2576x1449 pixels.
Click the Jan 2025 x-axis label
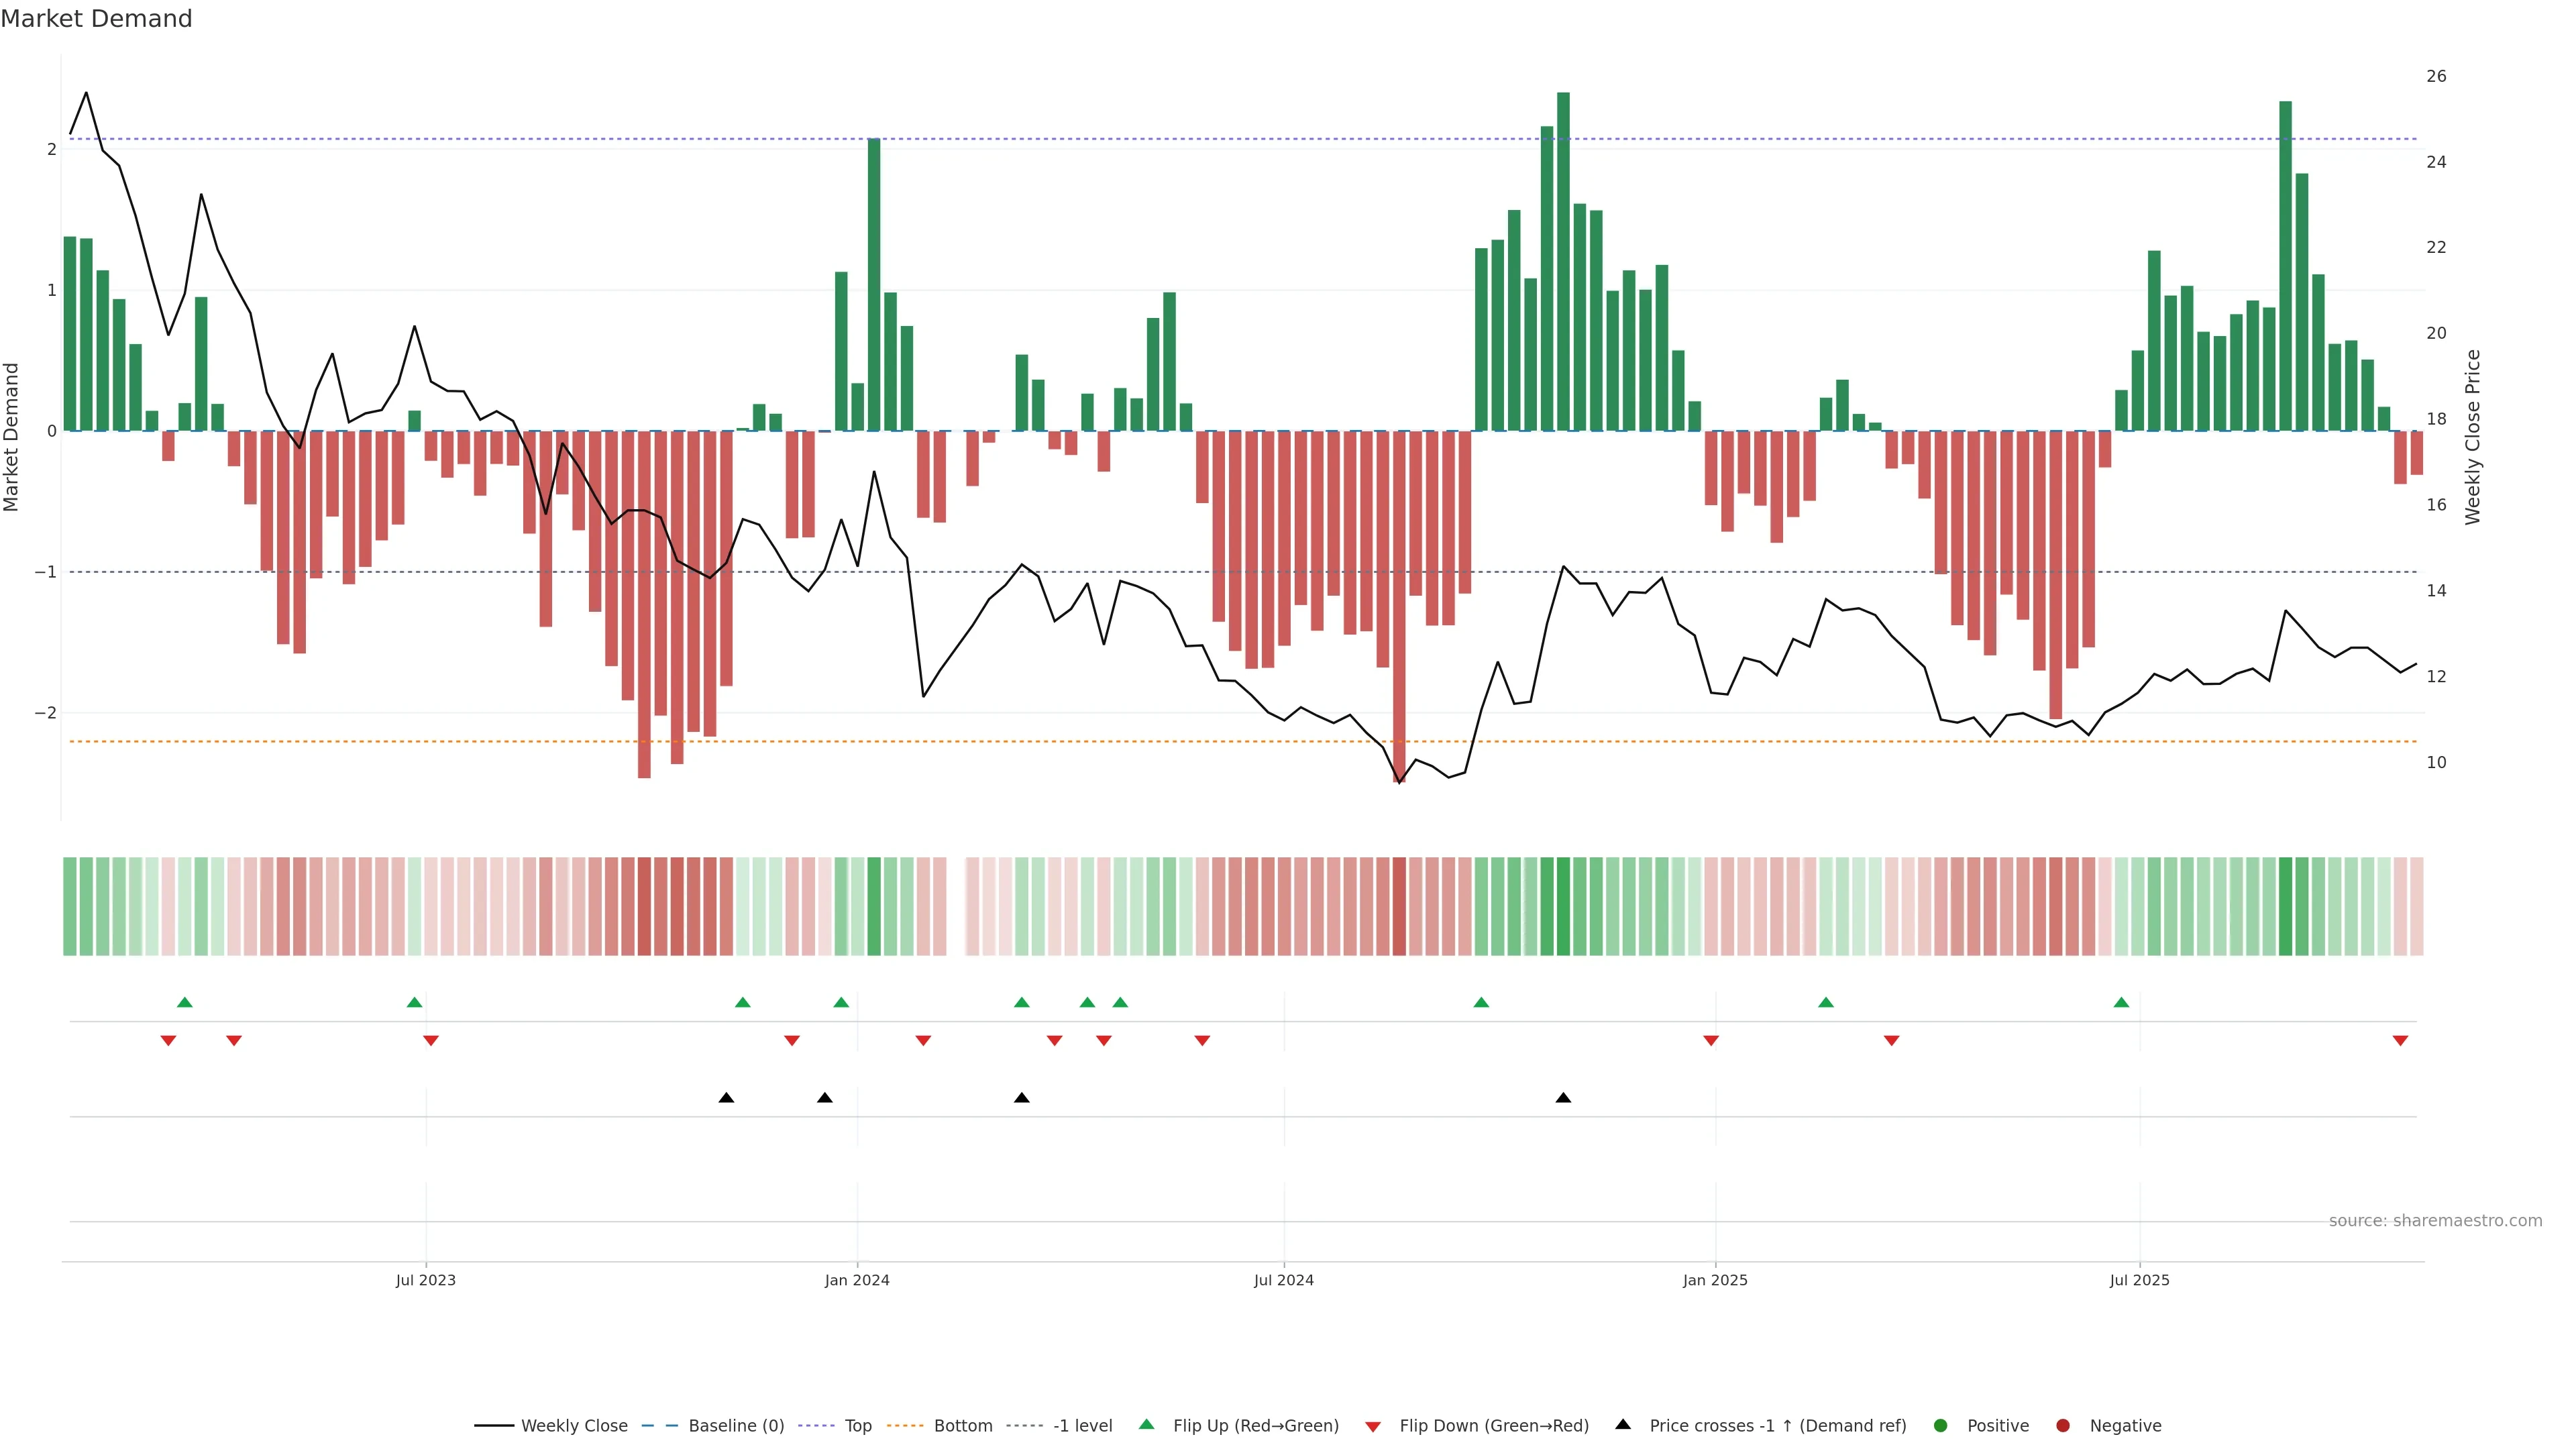pos(1715,1280)
